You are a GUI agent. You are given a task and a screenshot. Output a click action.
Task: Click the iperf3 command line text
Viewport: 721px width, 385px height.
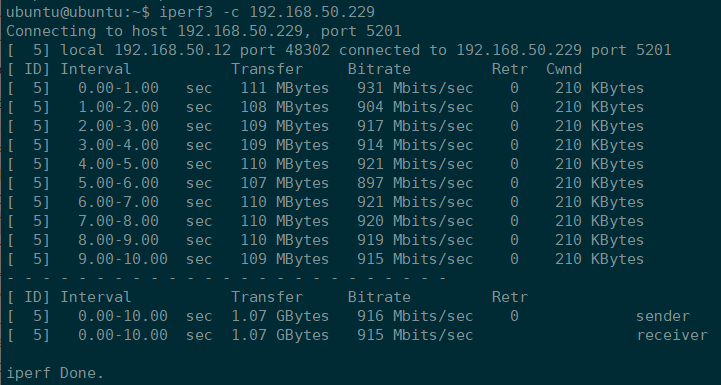(267, 12)
